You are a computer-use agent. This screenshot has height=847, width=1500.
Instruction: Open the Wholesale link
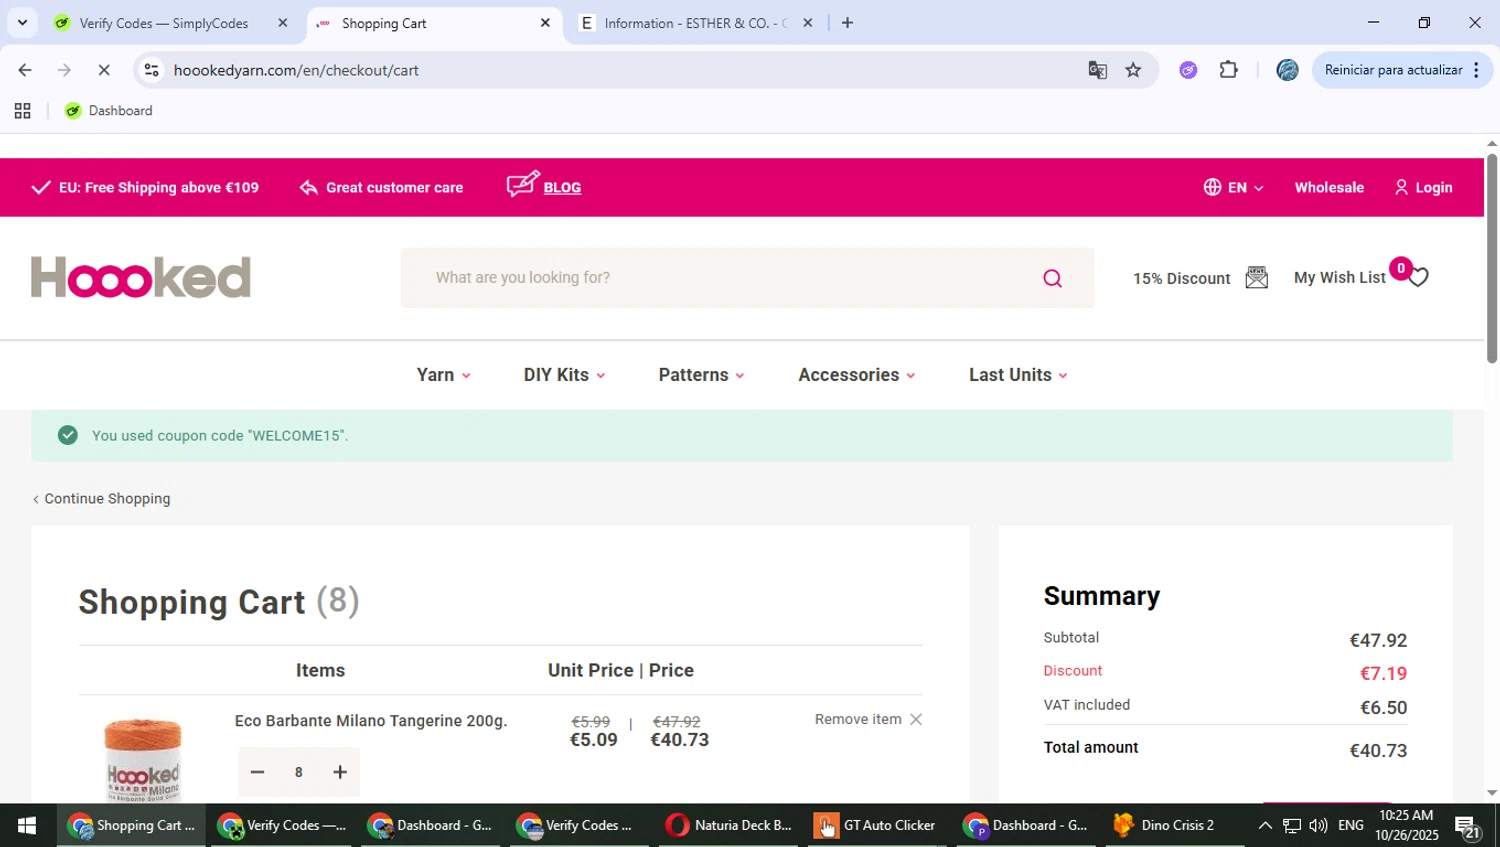pyautogui.click(x=1329, y=187)
